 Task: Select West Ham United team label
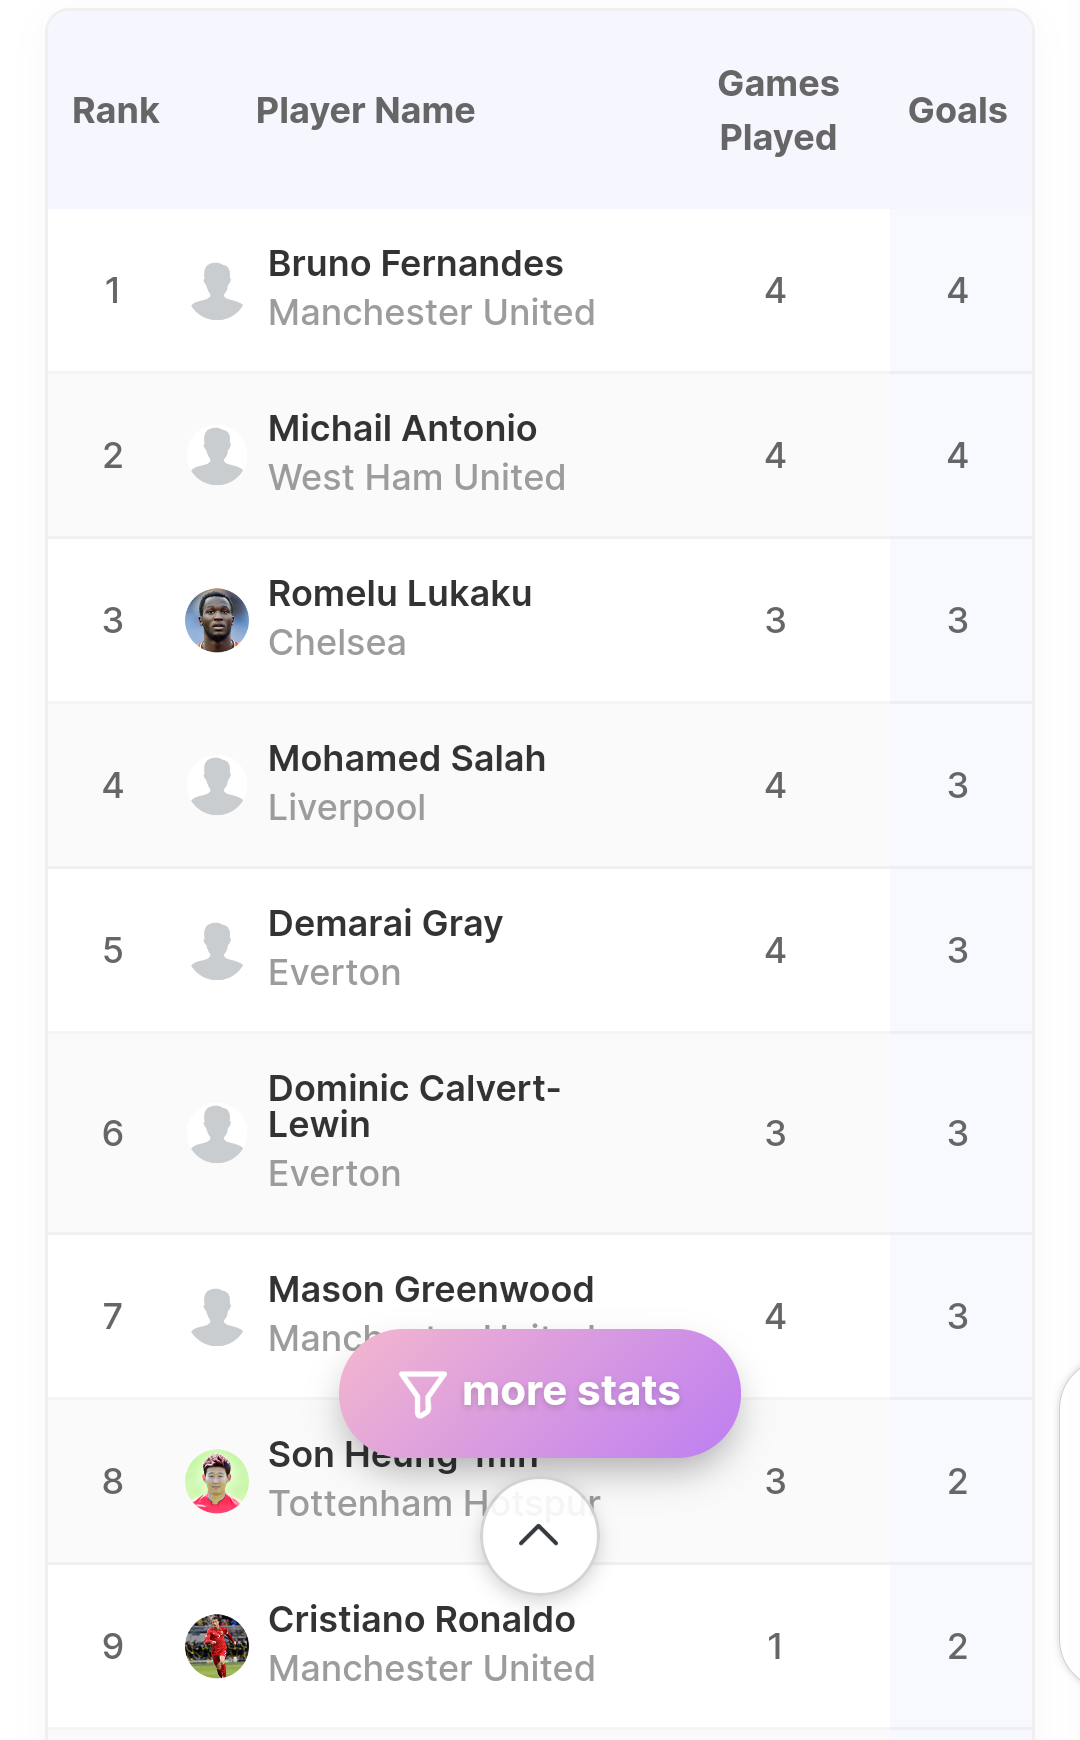point(417,478)
